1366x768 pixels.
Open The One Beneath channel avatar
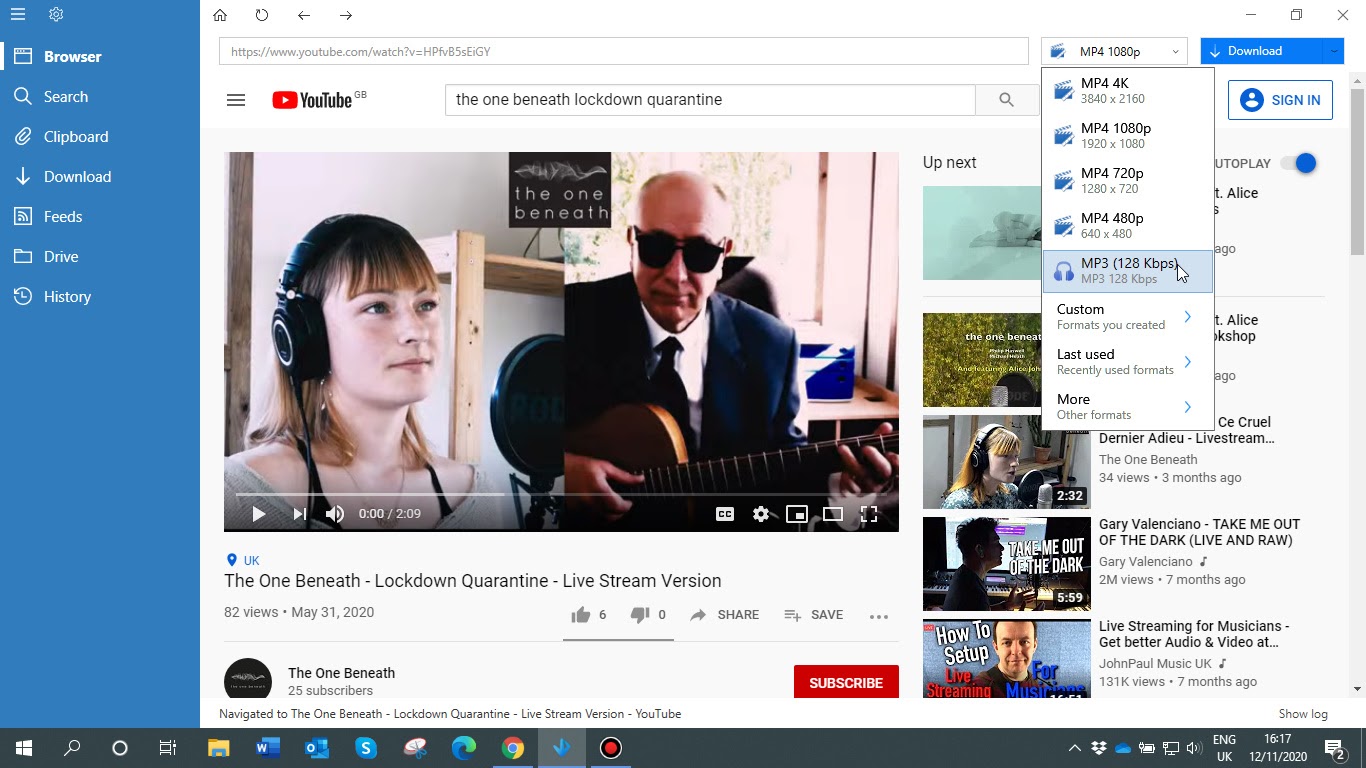pyautogui.click(x=248, y=681)
